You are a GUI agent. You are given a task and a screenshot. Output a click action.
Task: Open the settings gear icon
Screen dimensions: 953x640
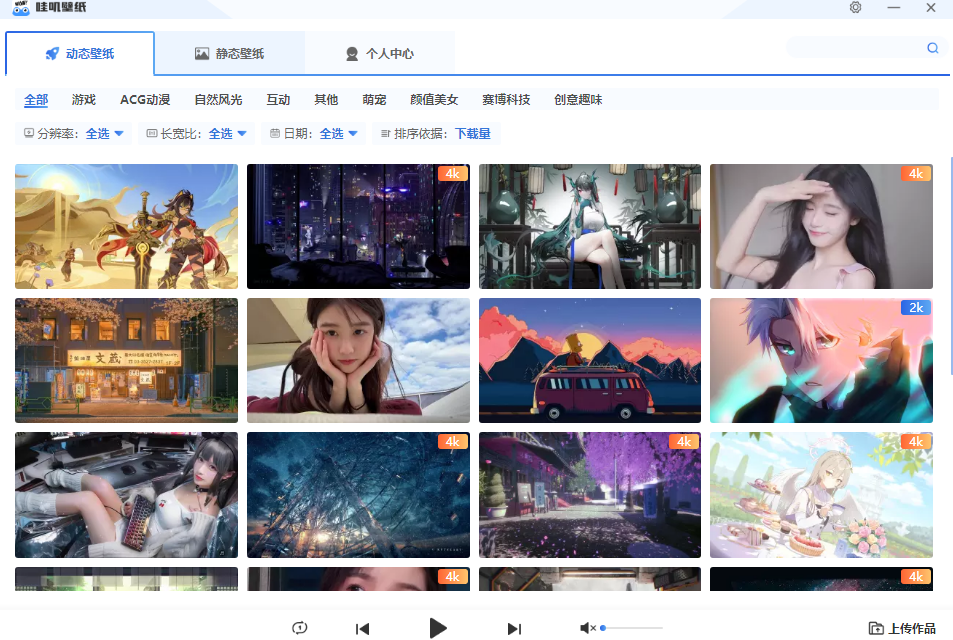coord(855,7)
